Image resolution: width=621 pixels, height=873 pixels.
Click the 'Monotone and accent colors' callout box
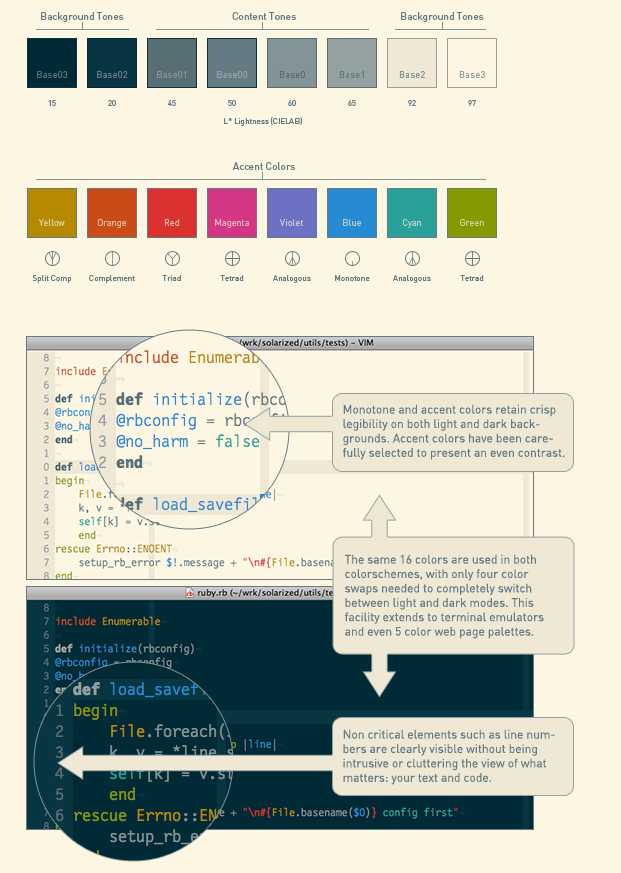[453, 431]
